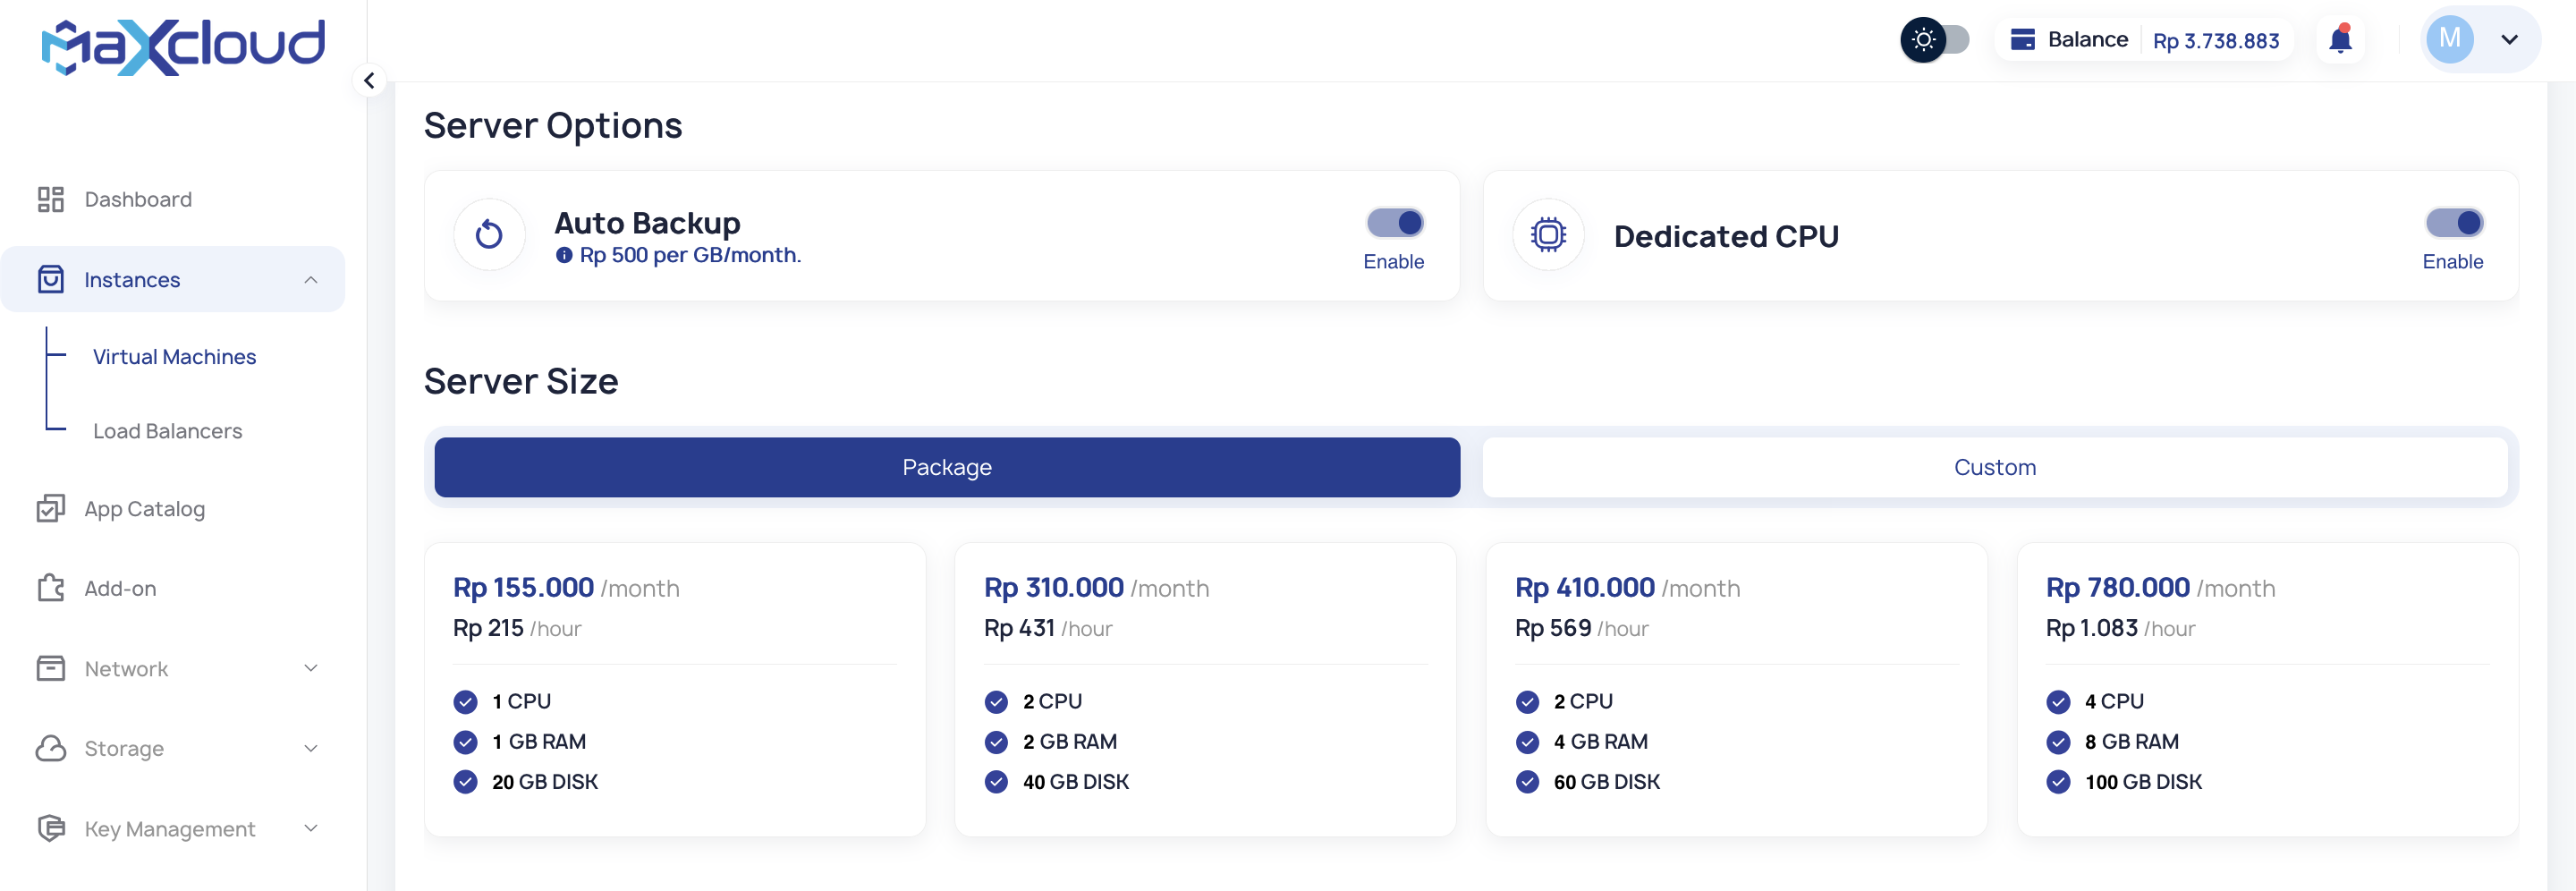Click the check icon next to 40 GB DISK
Viewport: 2576px width, 891px height.
(996, 781)
